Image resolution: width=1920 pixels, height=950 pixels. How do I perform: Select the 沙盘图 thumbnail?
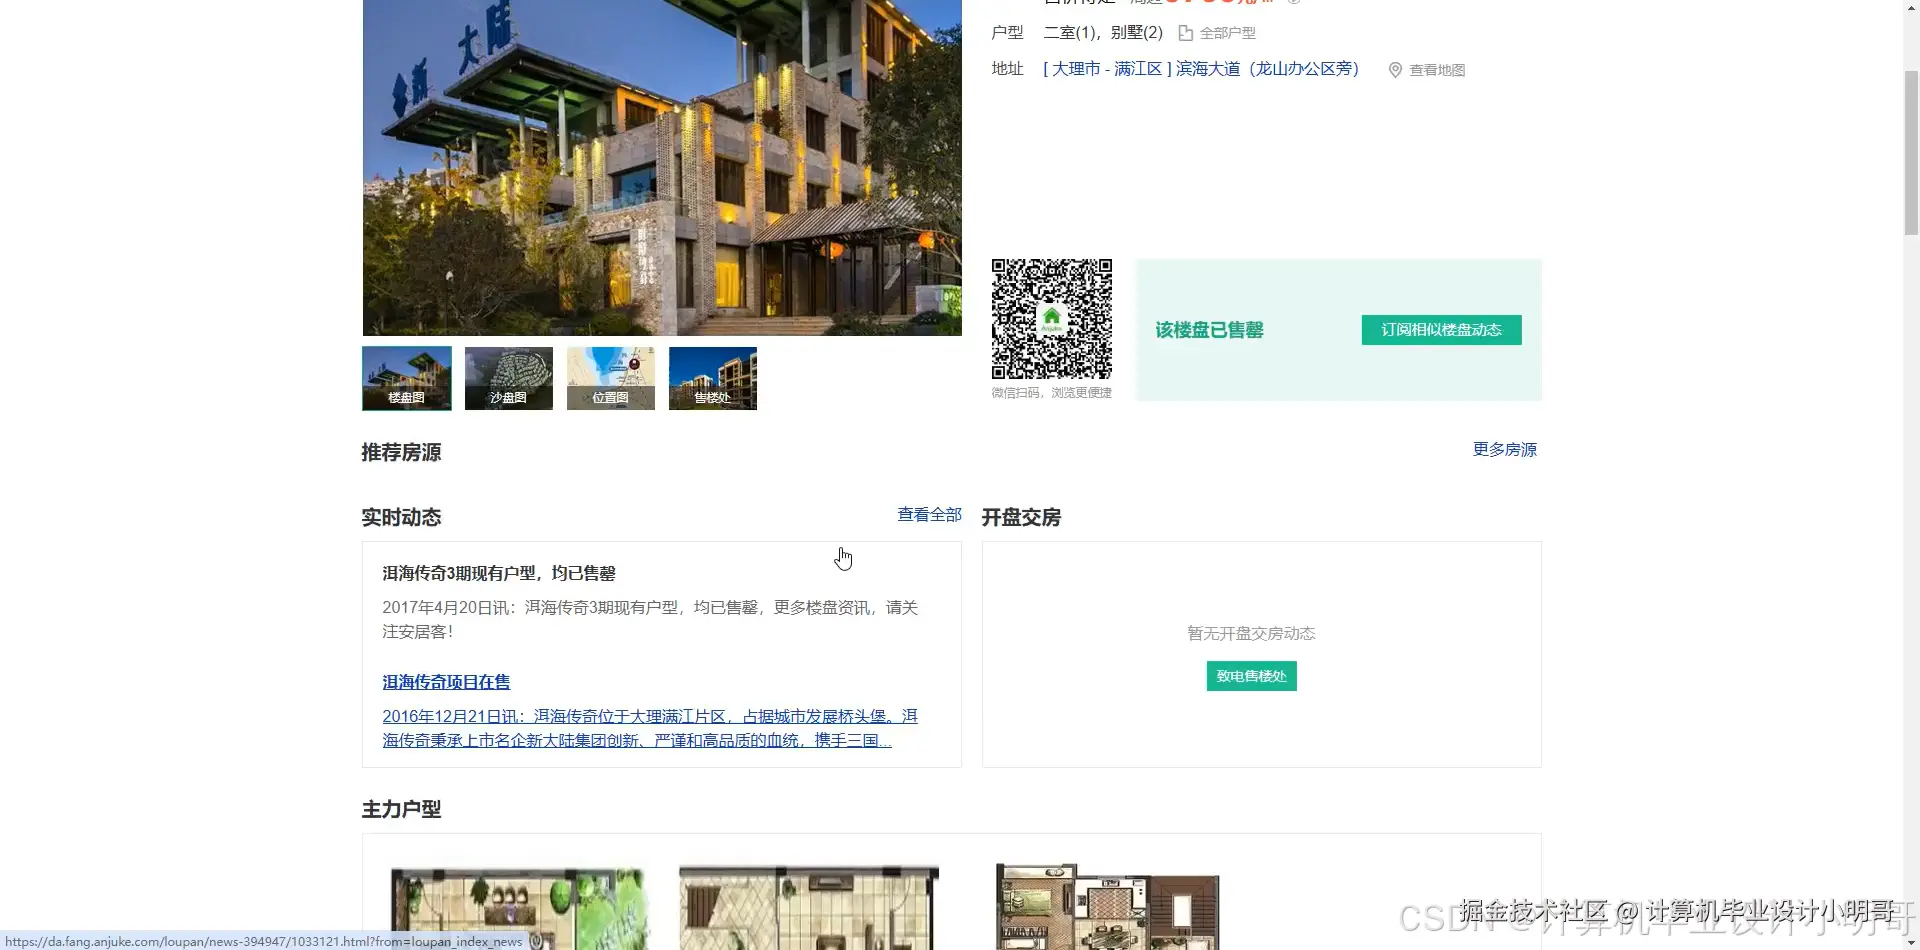click(x=508, y=378)
